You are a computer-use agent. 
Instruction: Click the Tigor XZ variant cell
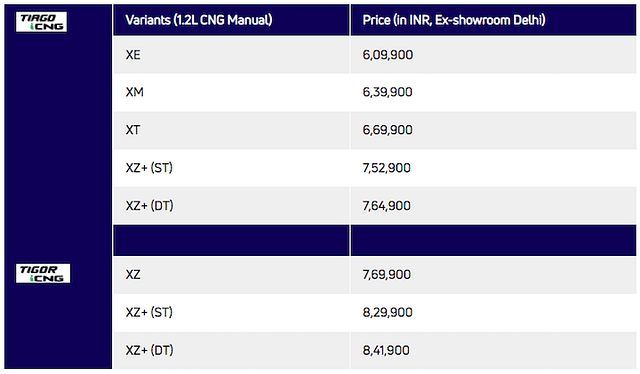tap(231, 275)
